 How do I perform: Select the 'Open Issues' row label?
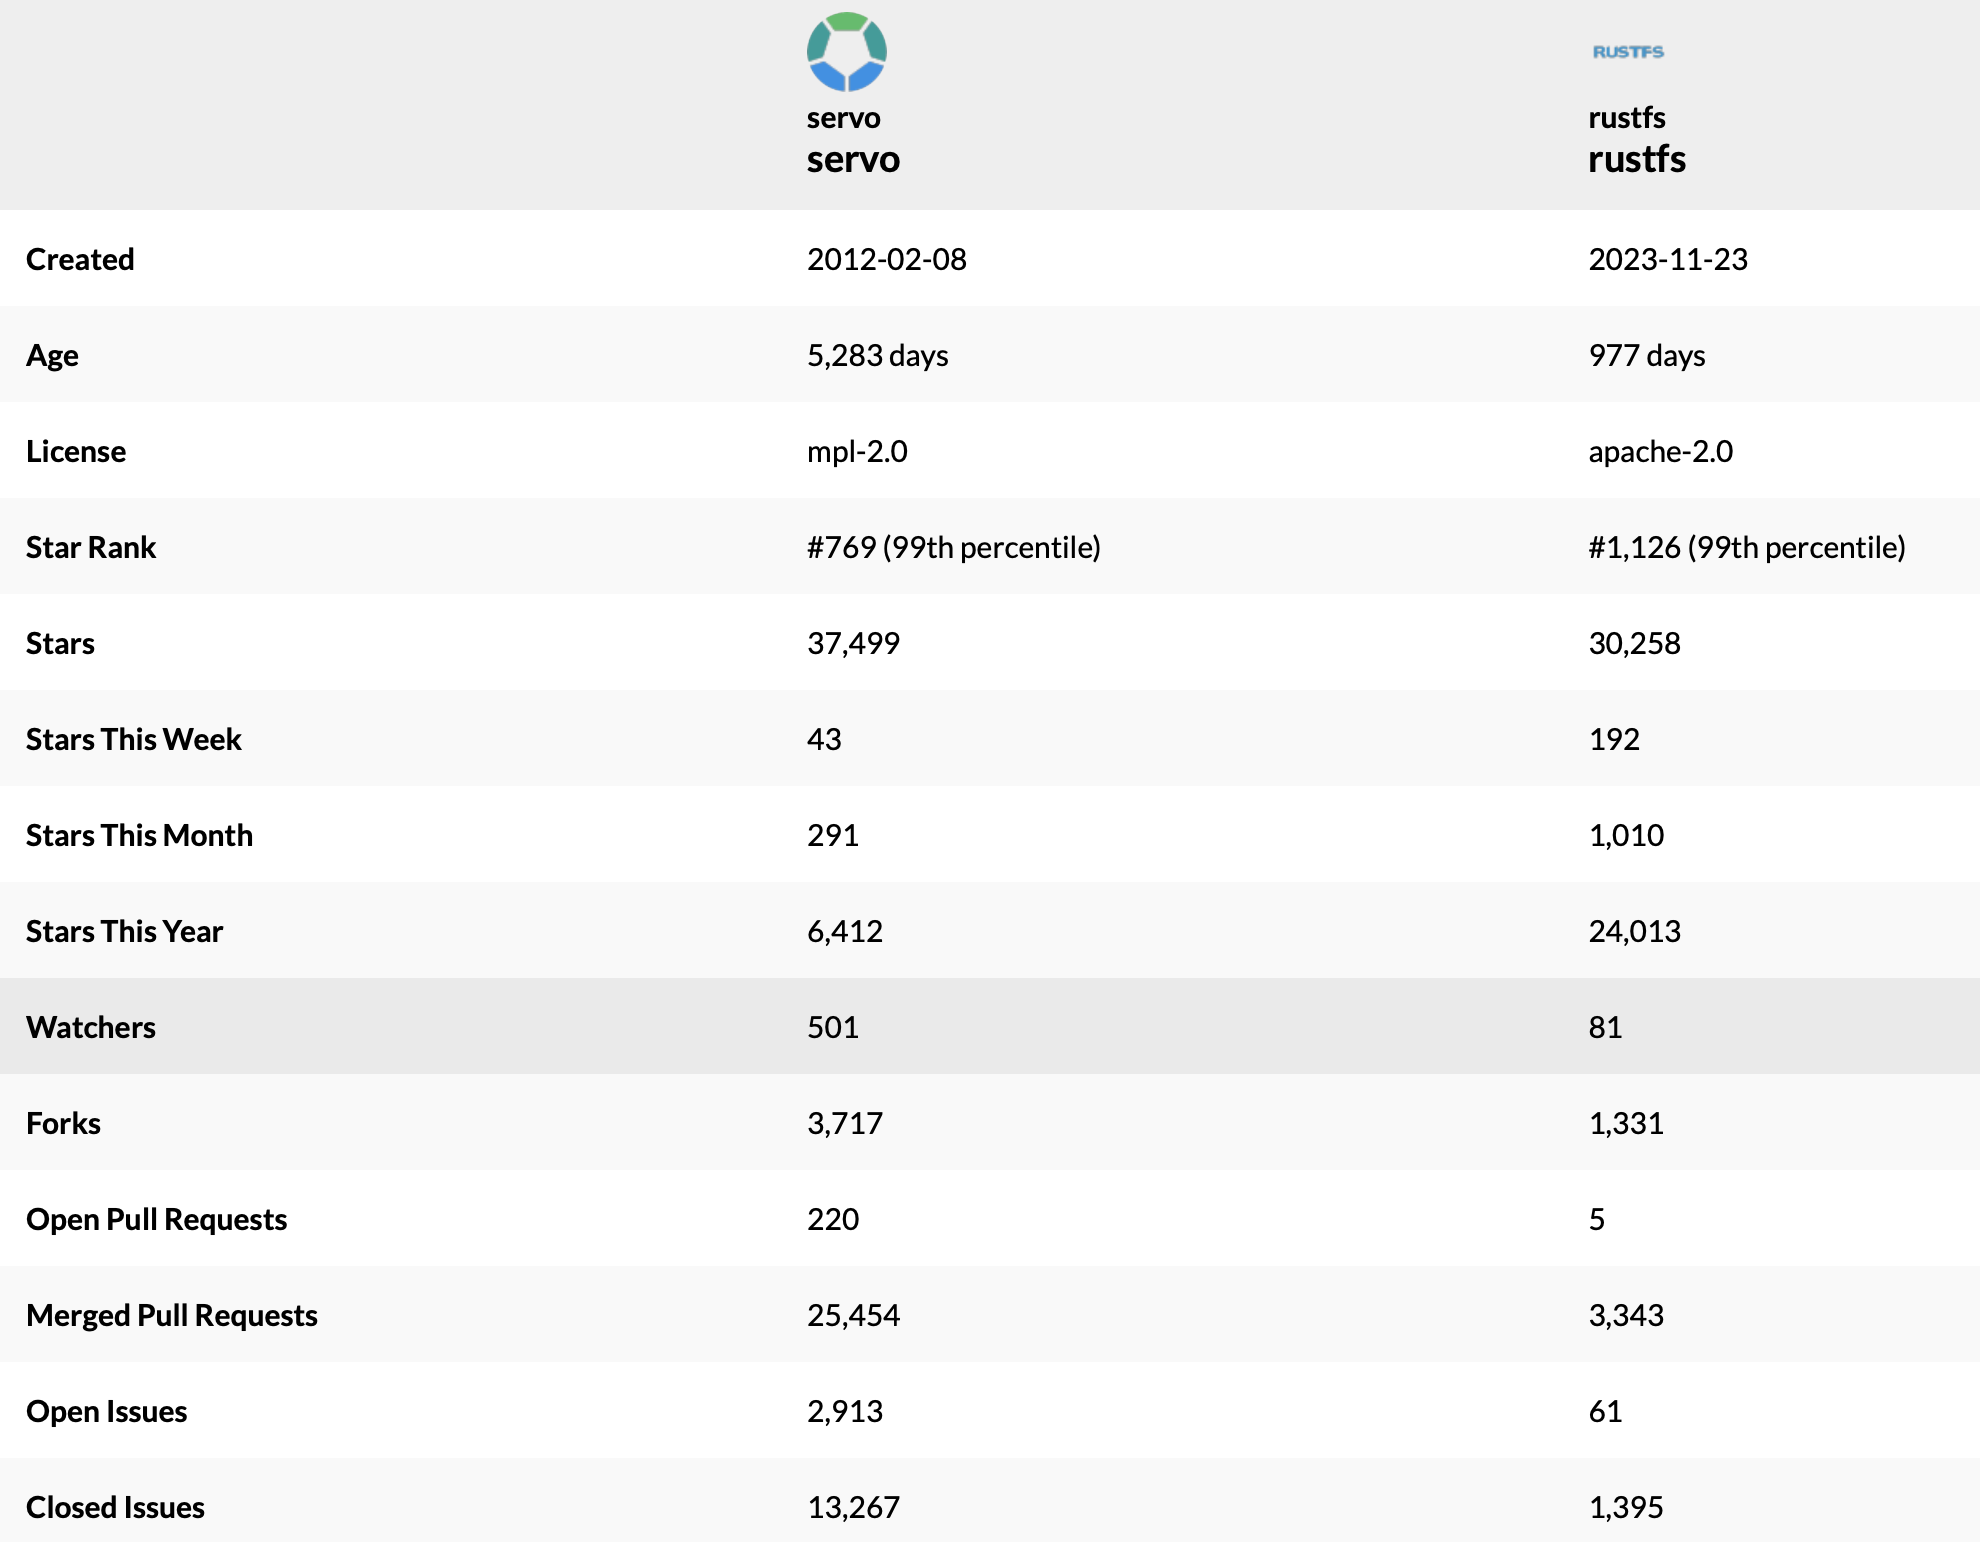click(x=106, y=1412)
